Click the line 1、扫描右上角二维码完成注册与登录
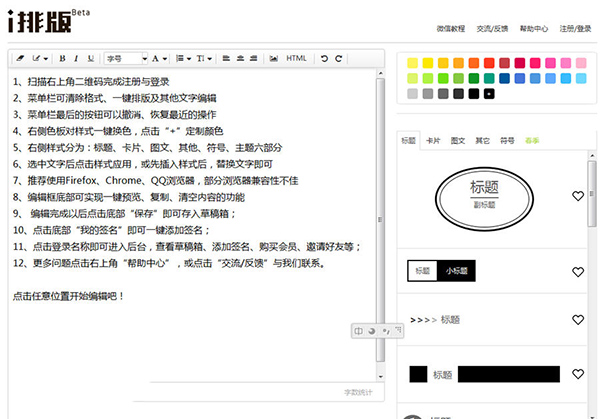 pos(91,82)
